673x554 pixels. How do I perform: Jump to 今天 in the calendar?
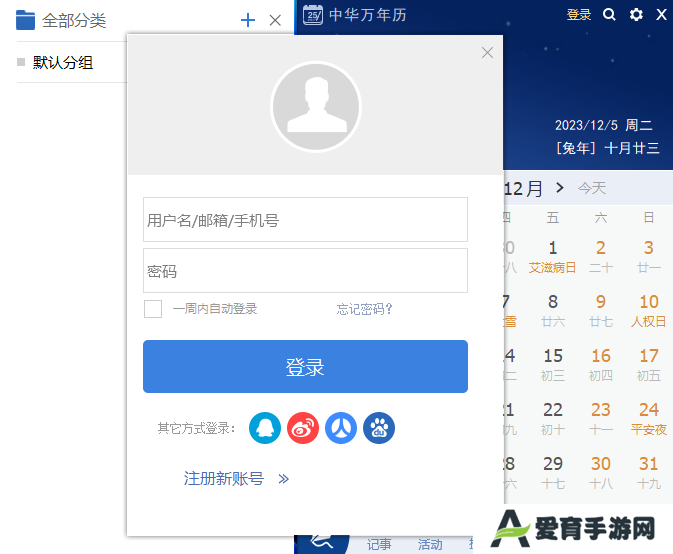click(592, 188)
